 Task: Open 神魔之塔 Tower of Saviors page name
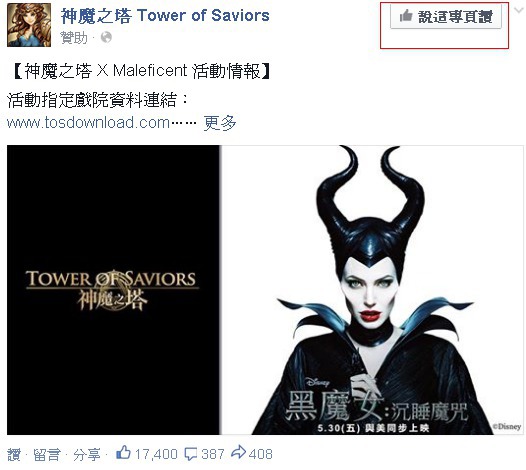click(165, 16)
